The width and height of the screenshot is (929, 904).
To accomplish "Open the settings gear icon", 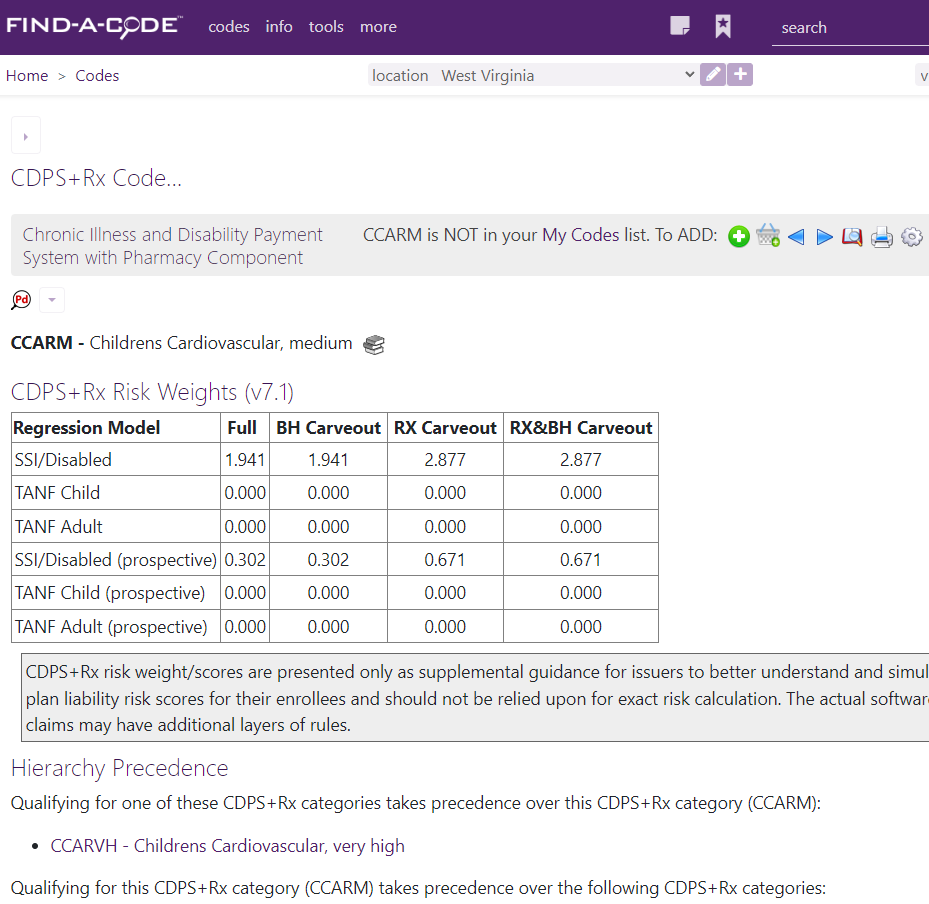I will (912, 237).
